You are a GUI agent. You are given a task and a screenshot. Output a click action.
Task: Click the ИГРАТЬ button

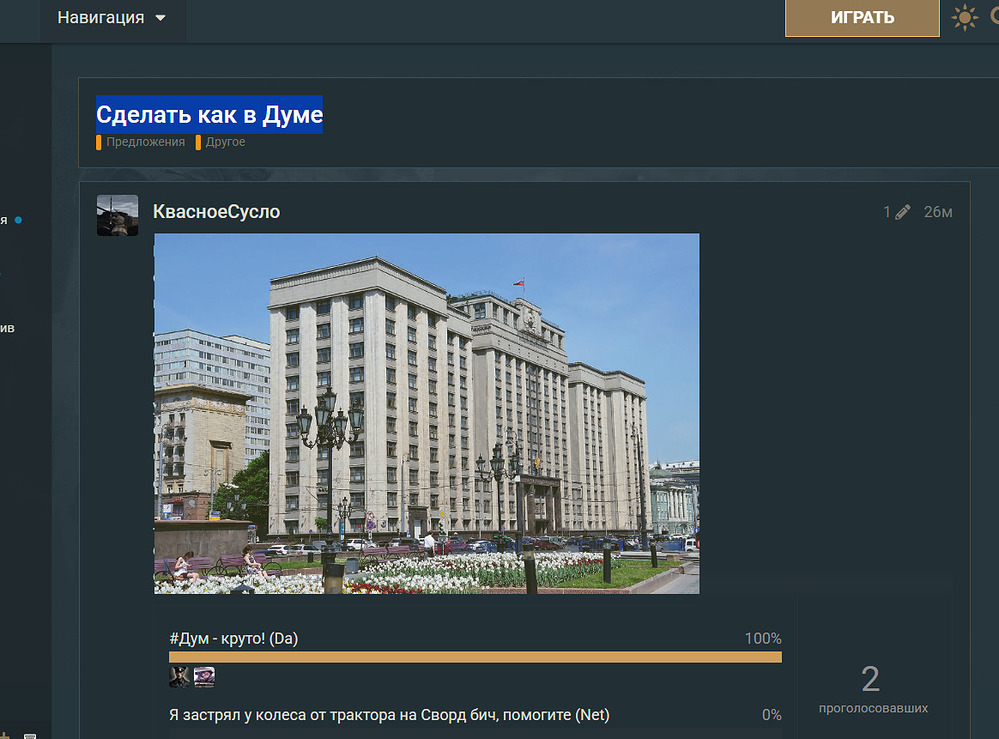click(x=862, y=18)
